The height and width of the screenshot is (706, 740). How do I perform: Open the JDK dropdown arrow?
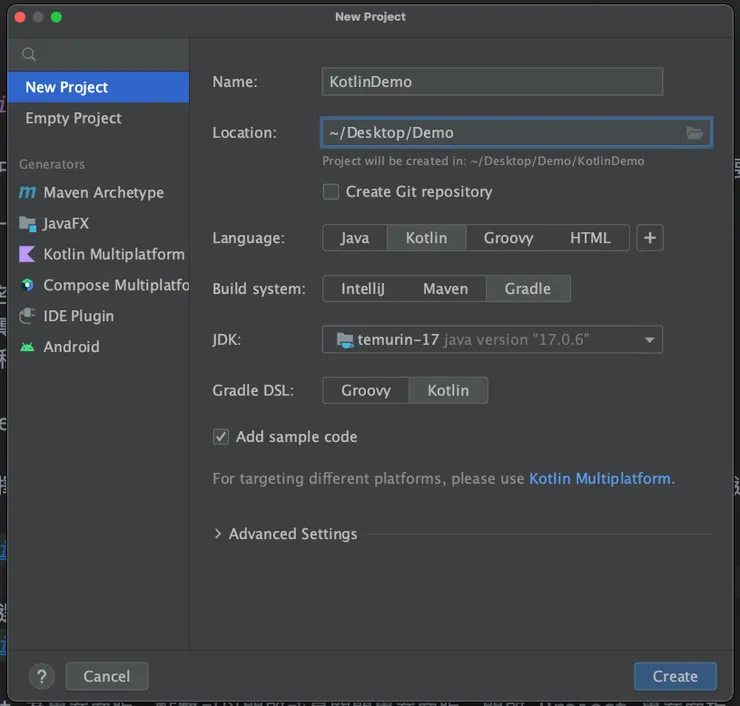click(x=649, y=340)
